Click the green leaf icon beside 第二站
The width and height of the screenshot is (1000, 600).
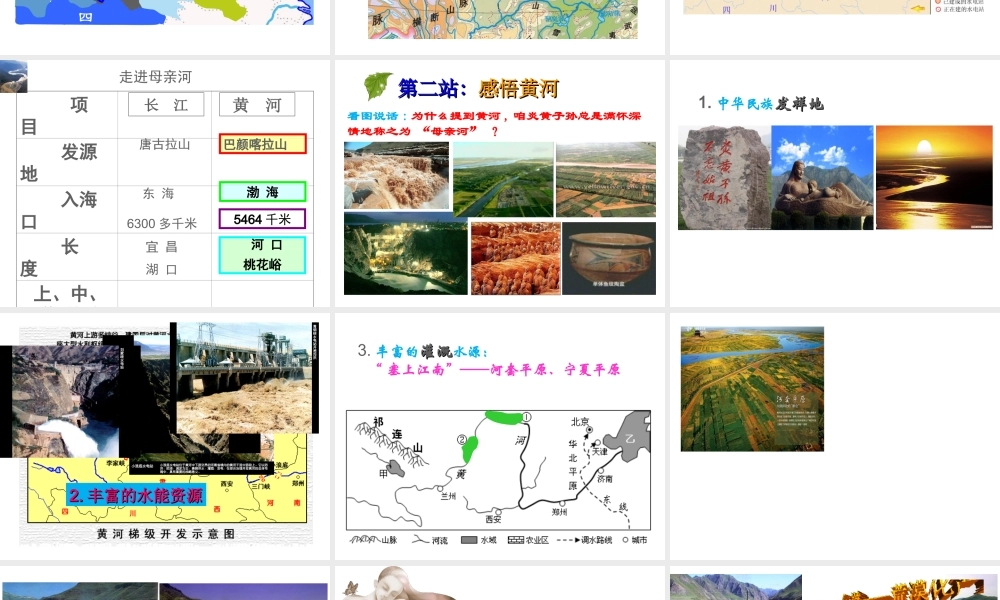point(378,86)
